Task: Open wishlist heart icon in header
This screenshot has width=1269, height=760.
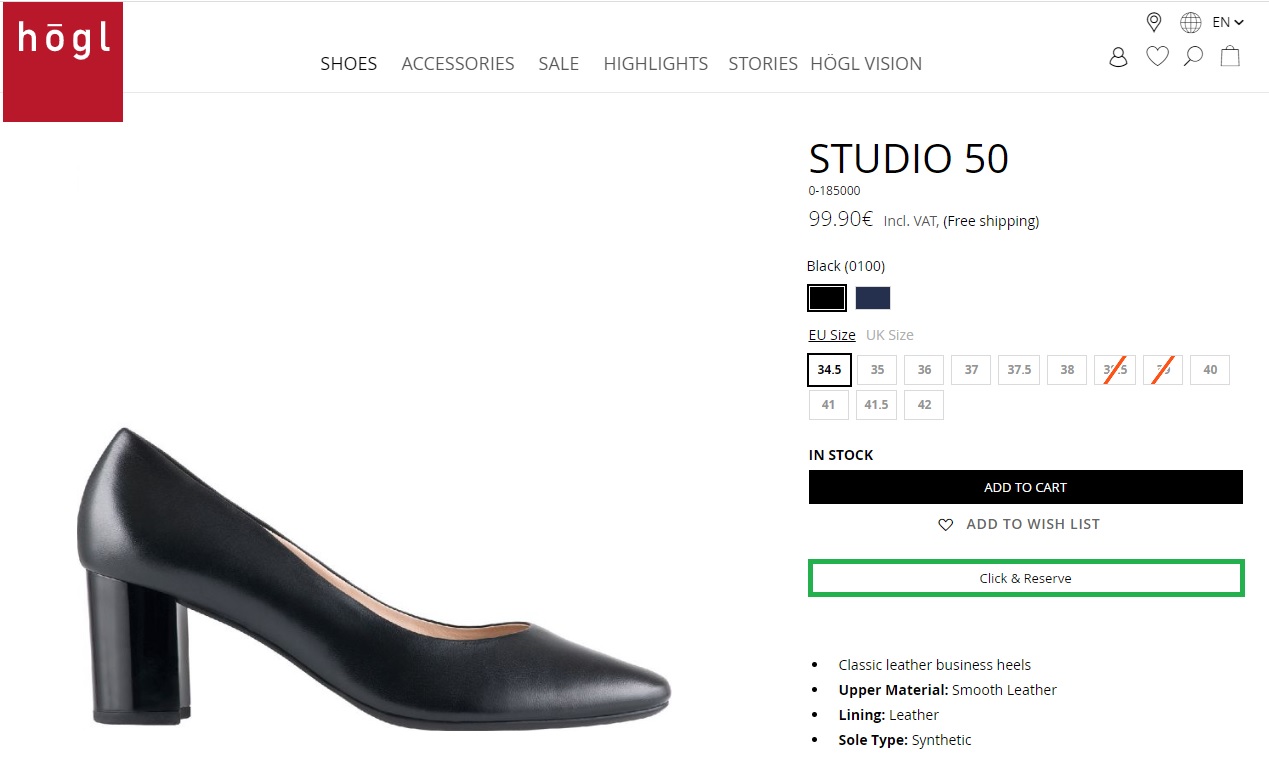Action: (1157, 57)
